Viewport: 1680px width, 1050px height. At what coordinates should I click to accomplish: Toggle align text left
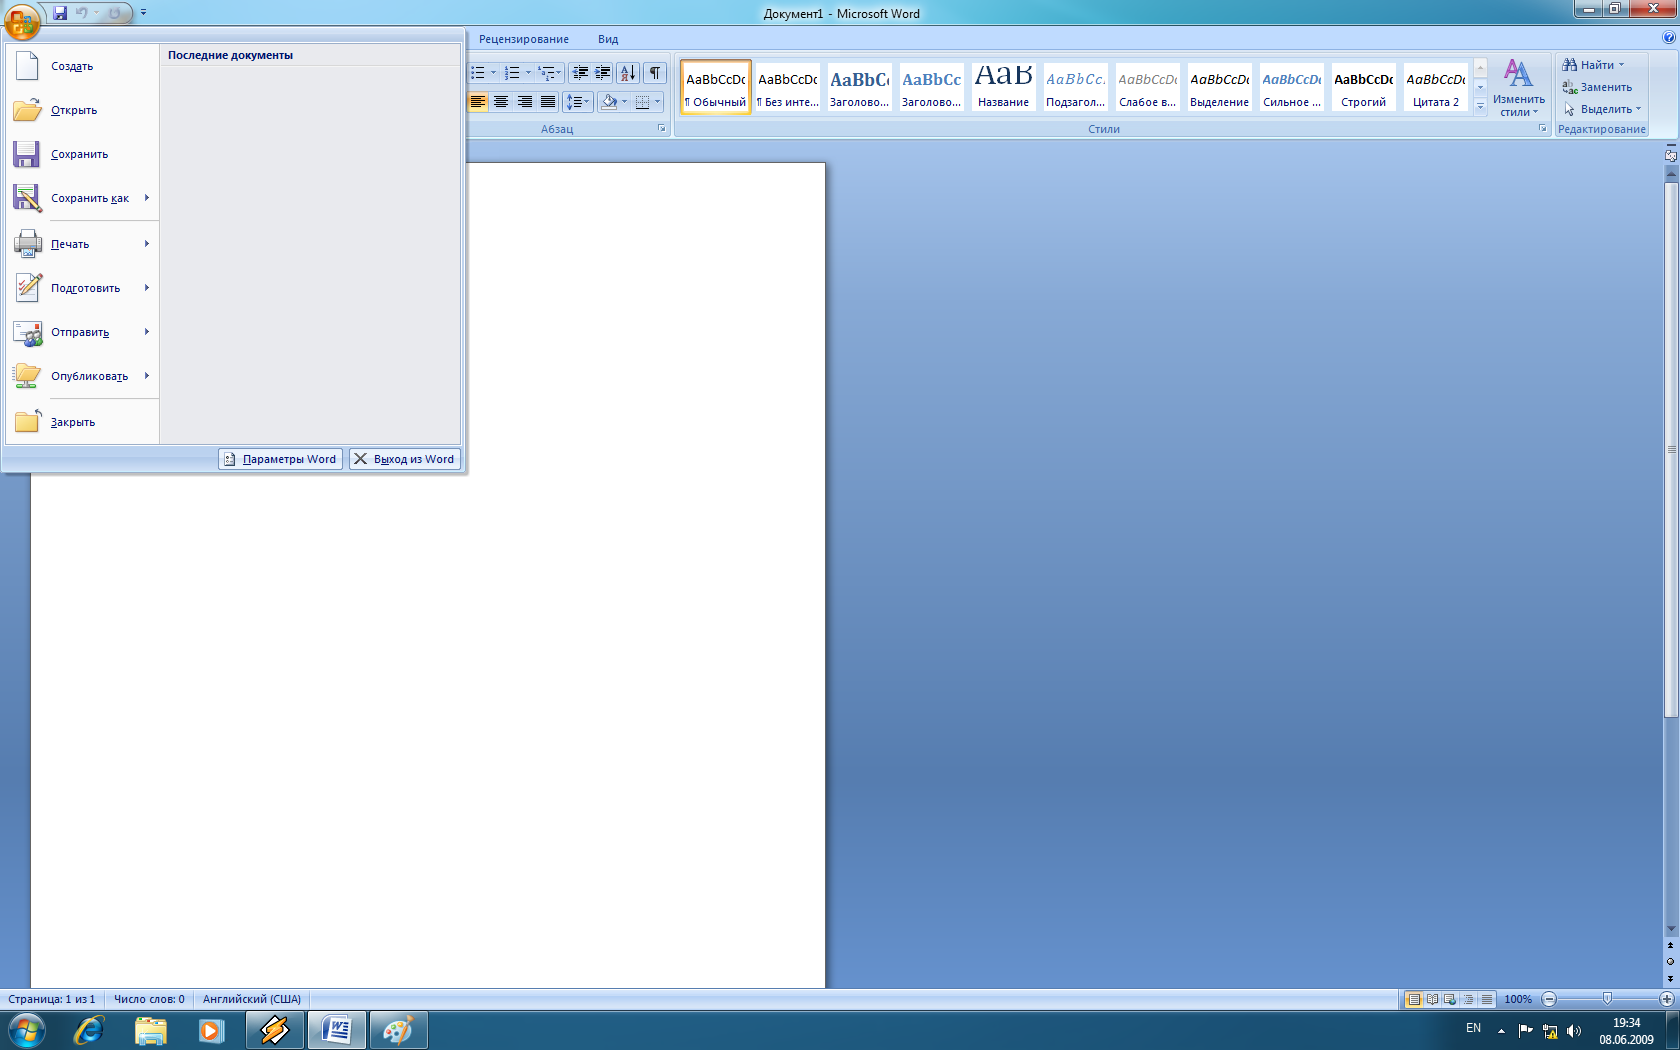478,102
